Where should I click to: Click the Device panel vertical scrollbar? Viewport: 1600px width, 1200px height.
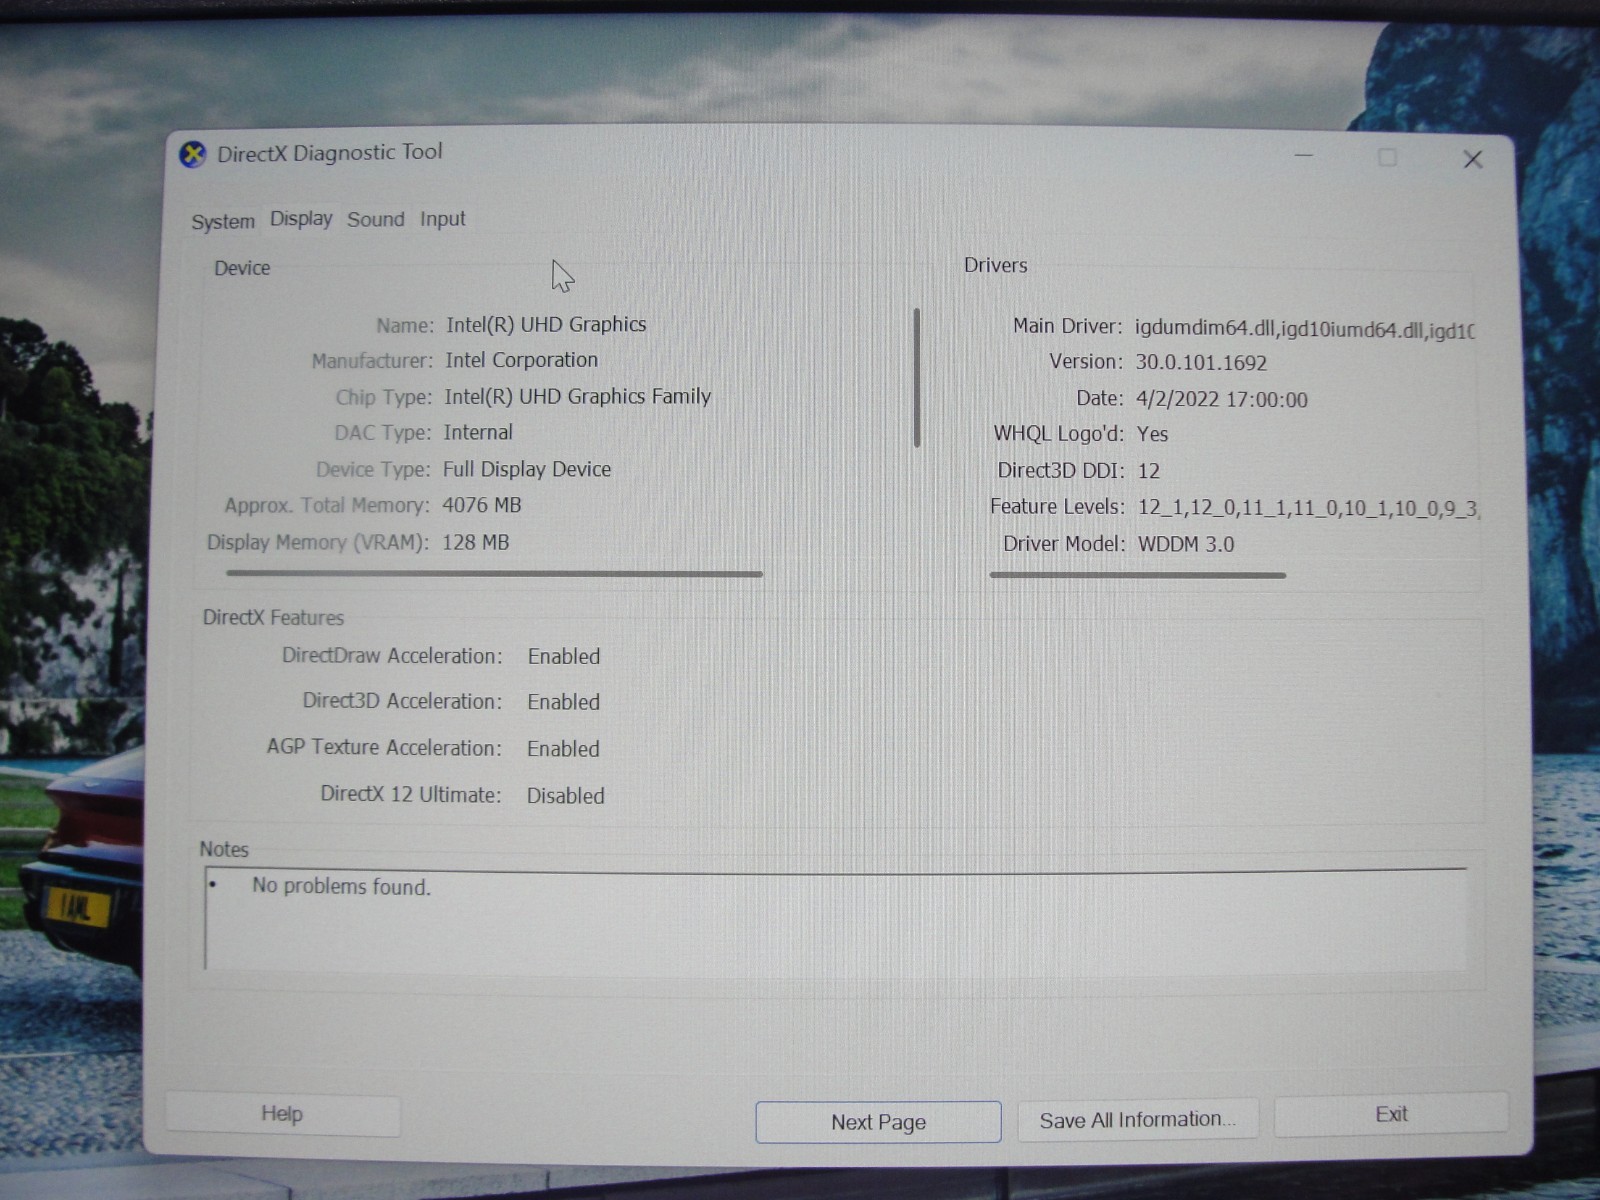917,377
